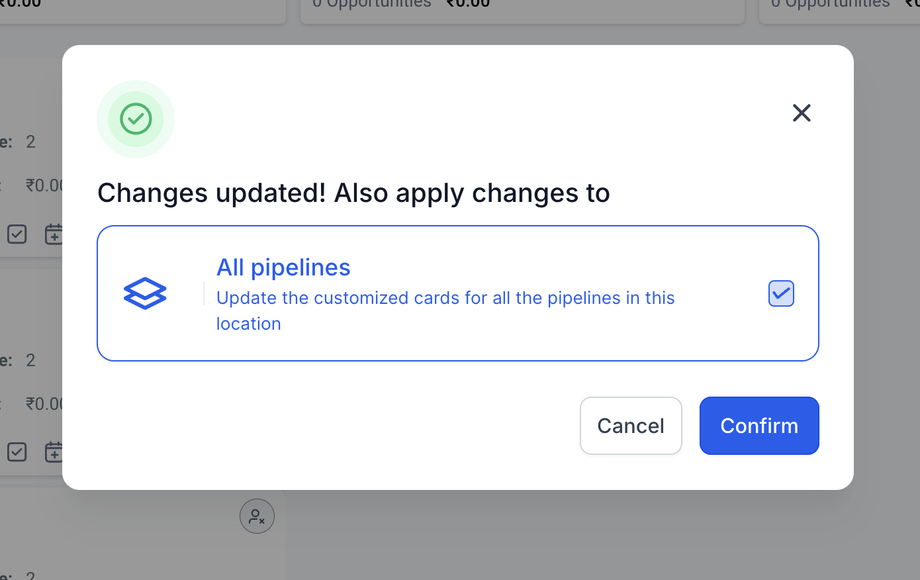Screen dimensions: 920x580
Task: Click the unassigned user icon behind the dialog
Action: [257, 516]
